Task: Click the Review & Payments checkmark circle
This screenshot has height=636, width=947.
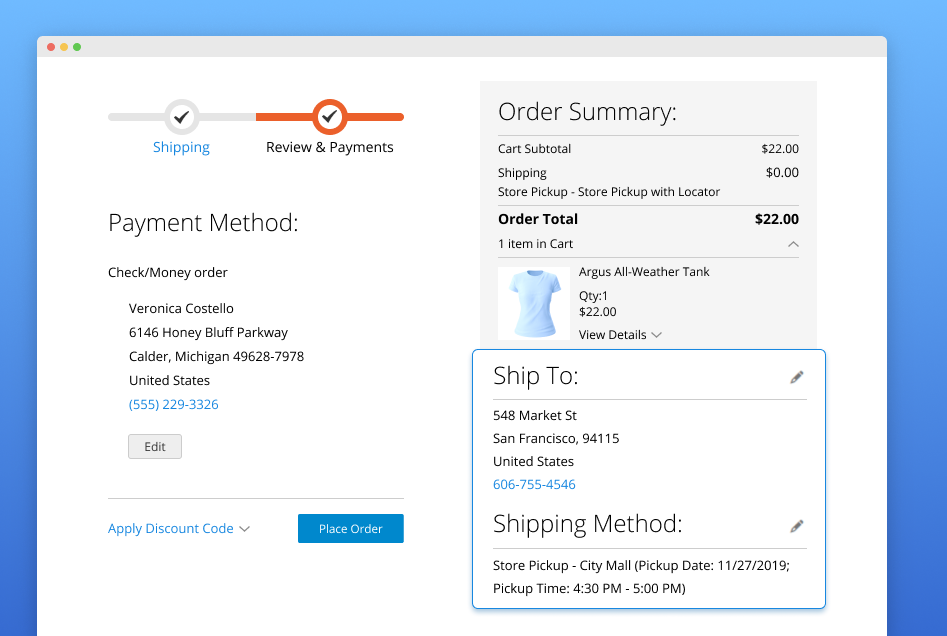Action: coord(329,117)
